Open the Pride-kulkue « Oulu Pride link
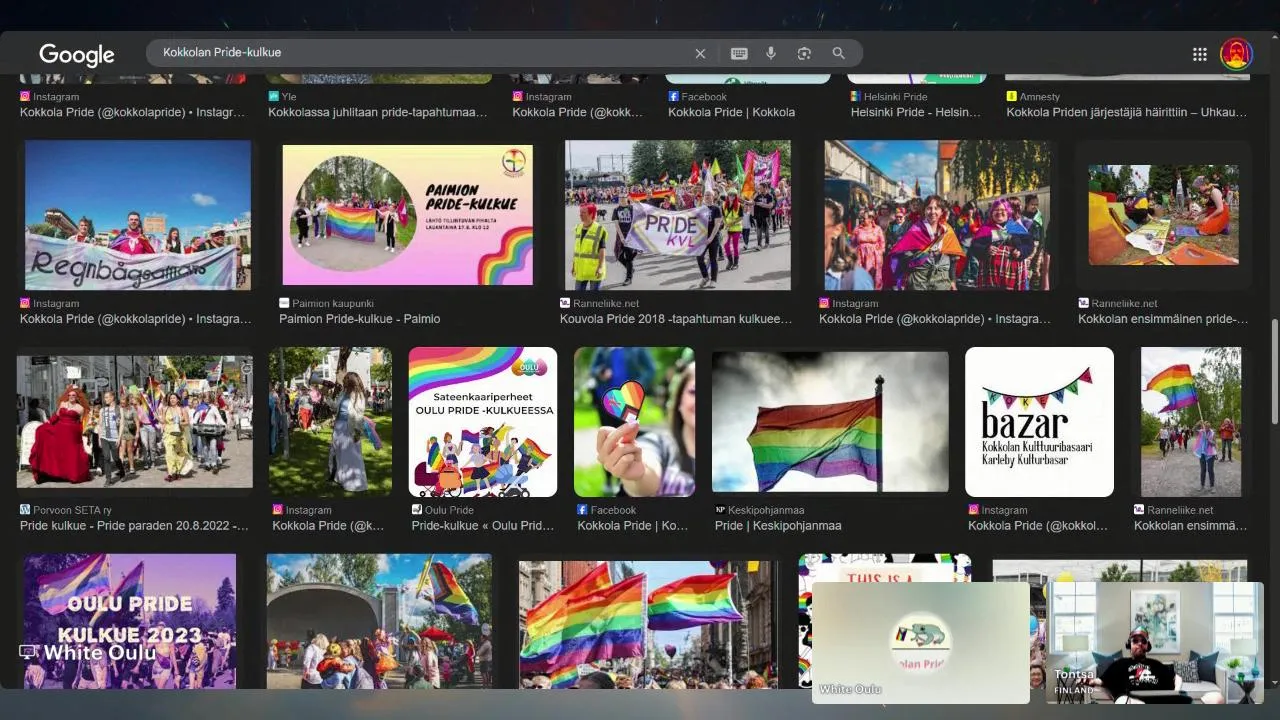Image resolution: width=1280 pixels, height=720 pixels. (483, 526)
